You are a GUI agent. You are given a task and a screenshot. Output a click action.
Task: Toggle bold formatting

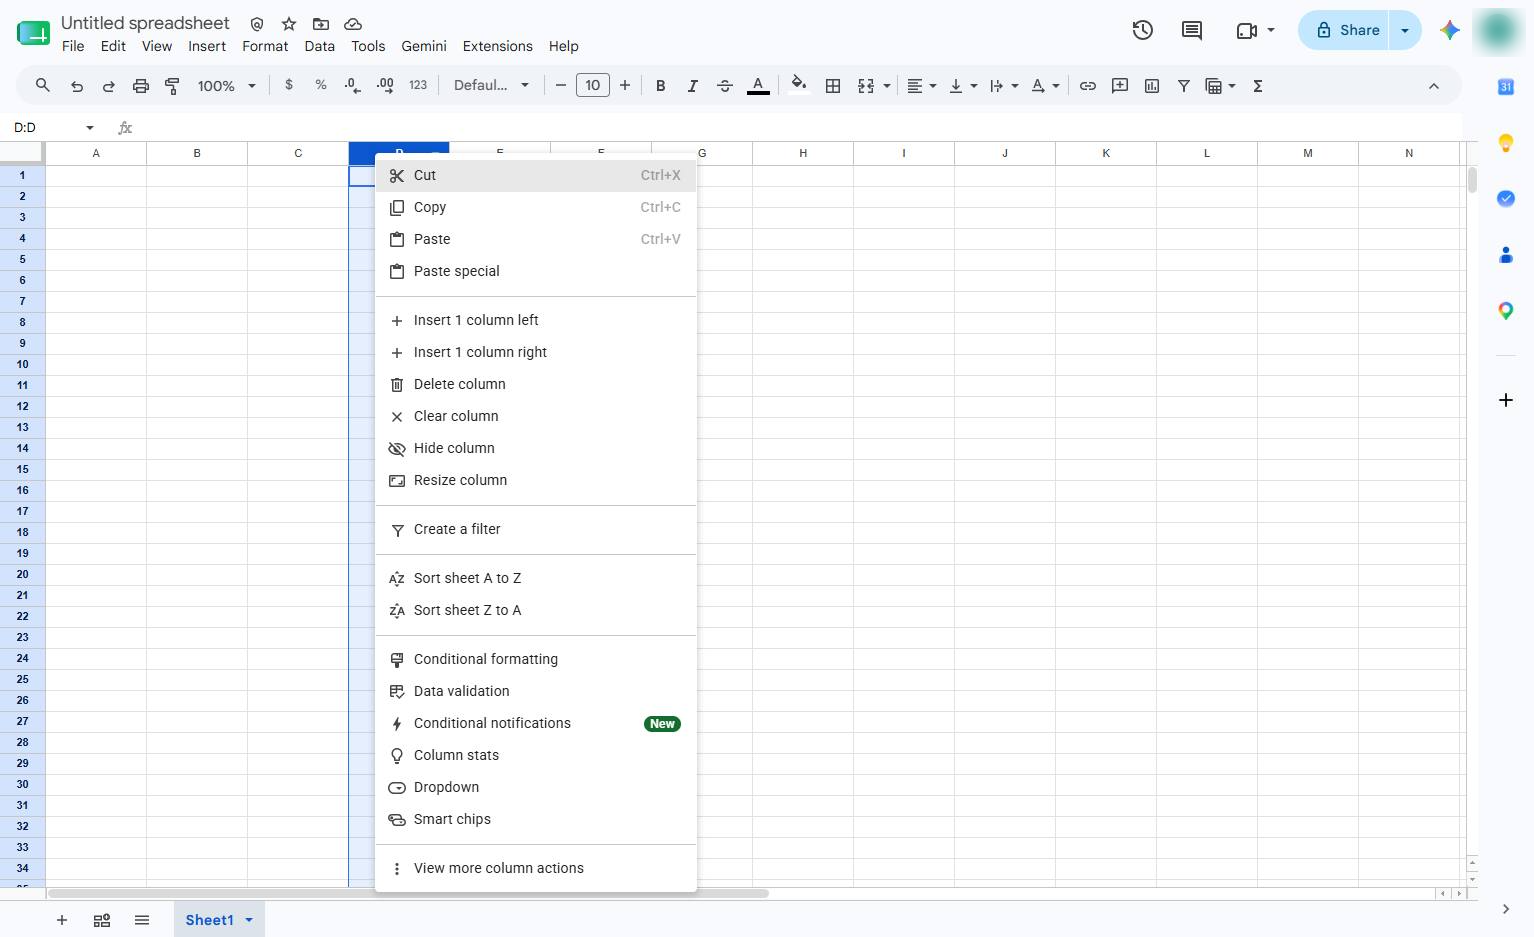[x=660, y=86]
